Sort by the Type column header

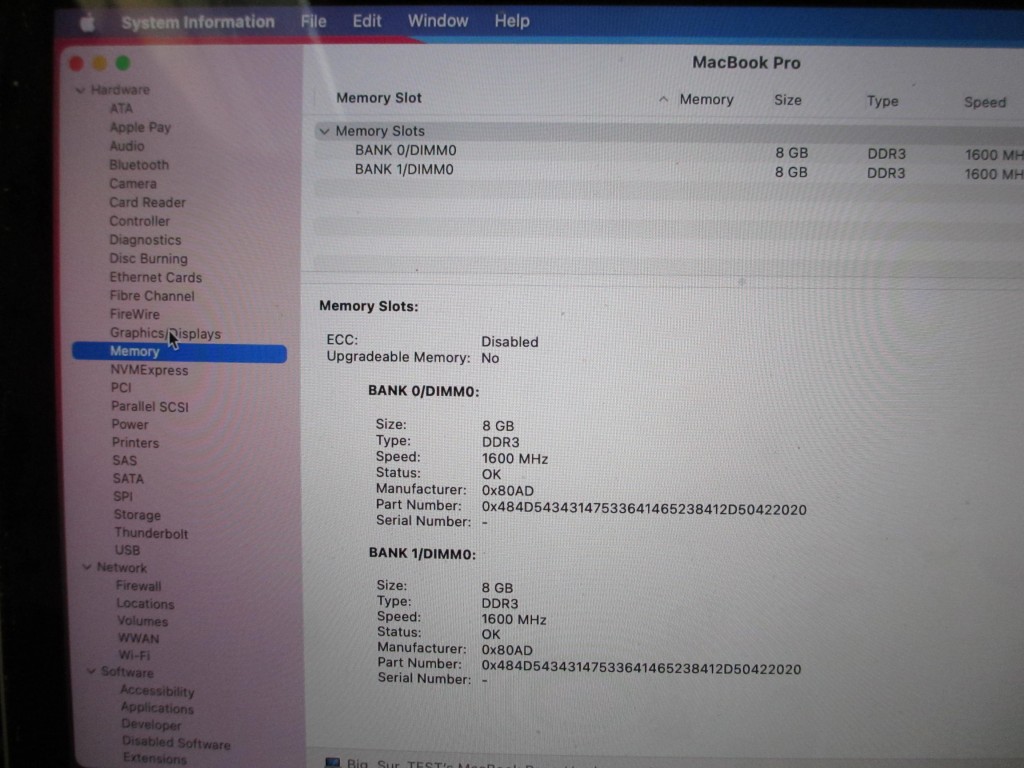click(882, 101)
